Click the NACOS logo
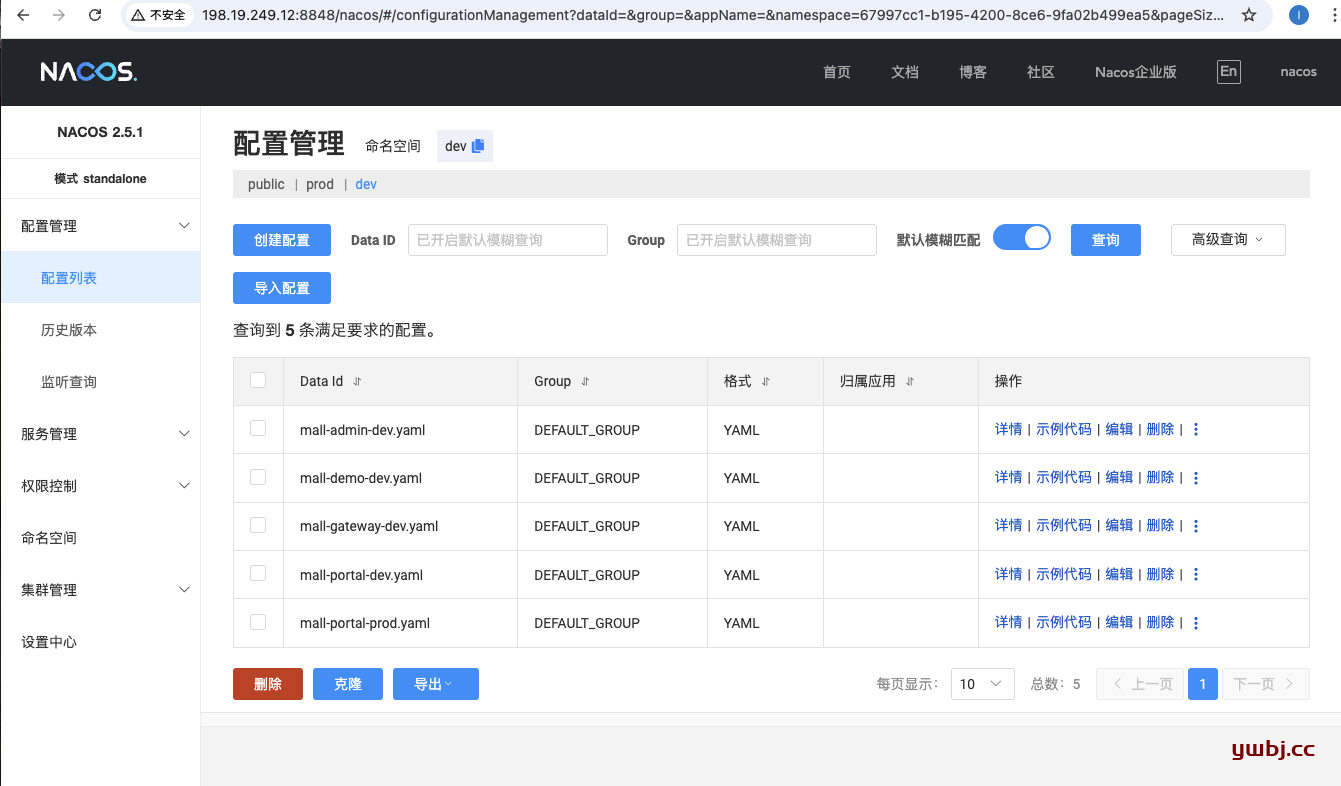The image size is (1341, 786). tap(88, 72)
